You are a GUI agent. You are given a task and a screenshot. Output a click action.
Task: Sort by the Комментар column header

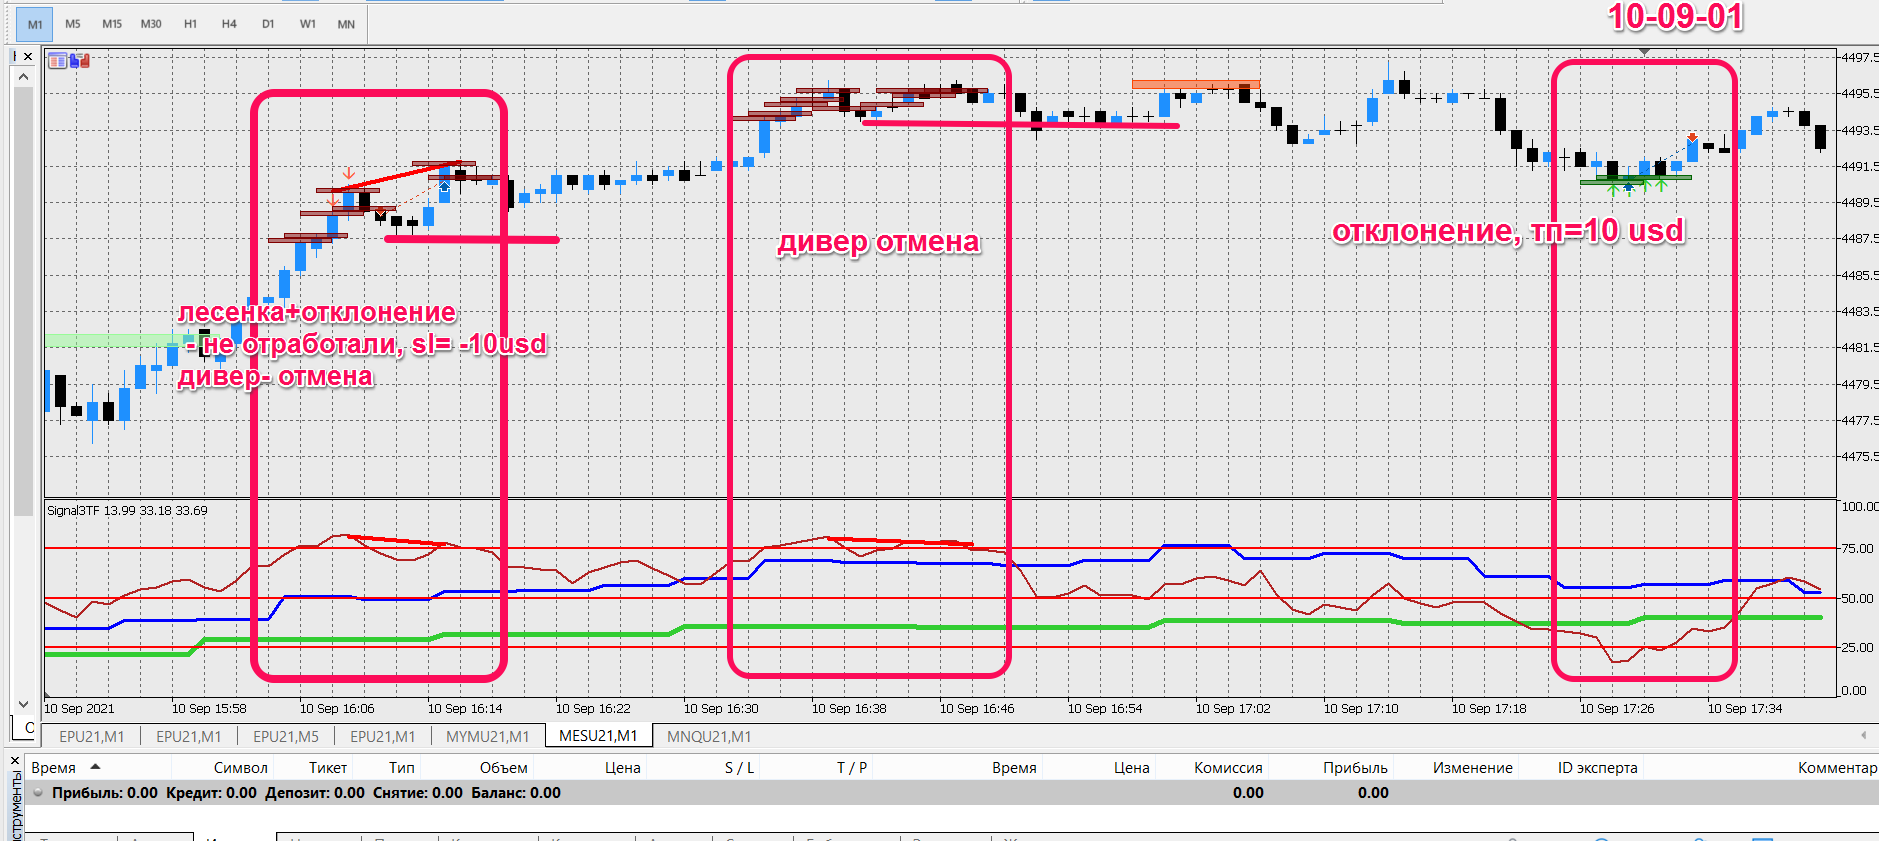click(1837, 767)
